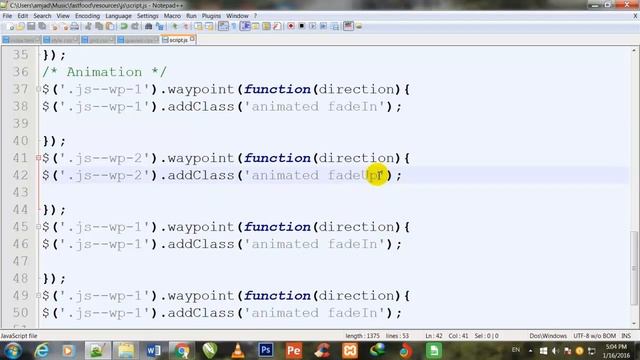Click line number 43 in margin
This screenshot has width=640, height=360.
[x=21, y=192]
